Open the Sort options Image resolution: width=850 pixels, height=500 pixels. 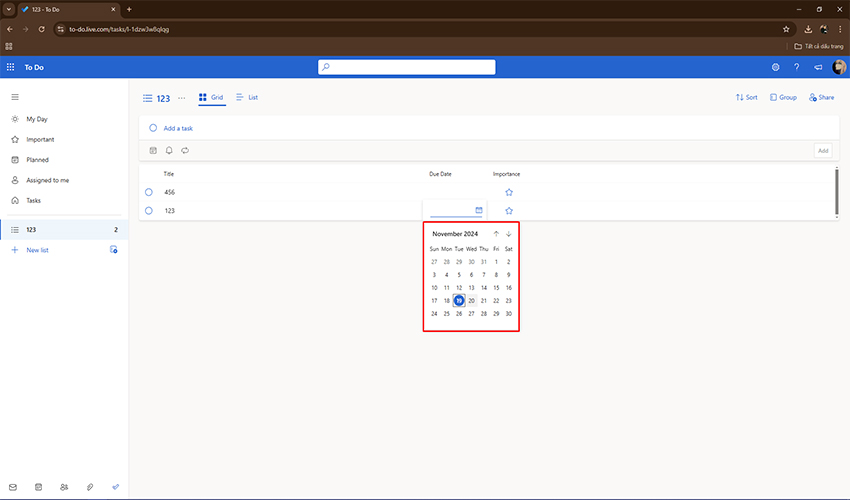coord(746,98)
